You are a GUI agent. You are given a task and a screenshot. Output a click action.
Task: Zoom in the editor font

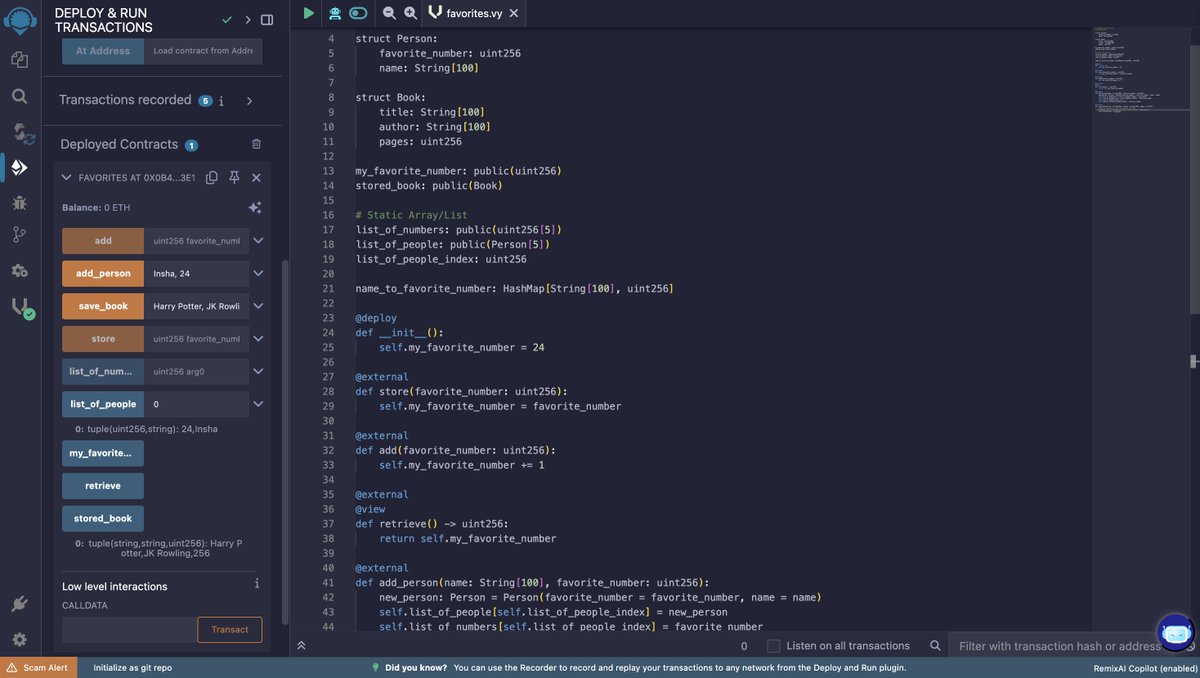pyautogui.click(x=410, y=13)
